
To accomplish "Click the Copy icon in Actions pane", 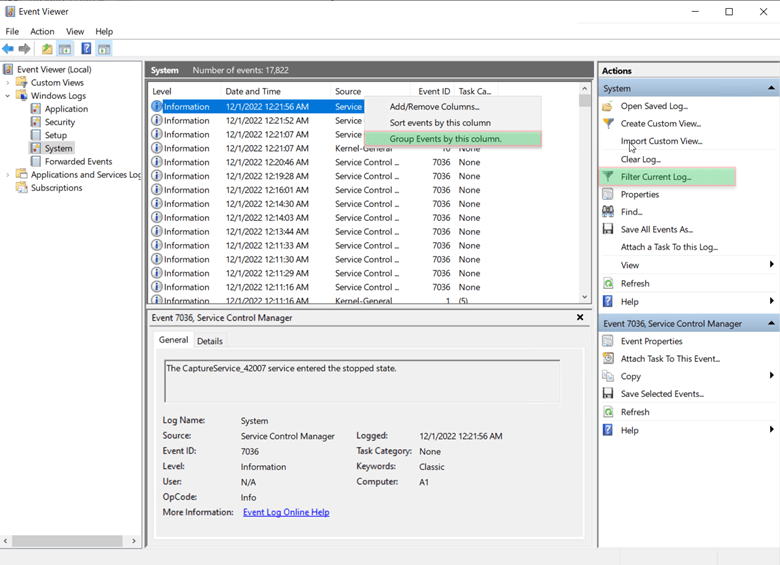I will pos(608,376).
